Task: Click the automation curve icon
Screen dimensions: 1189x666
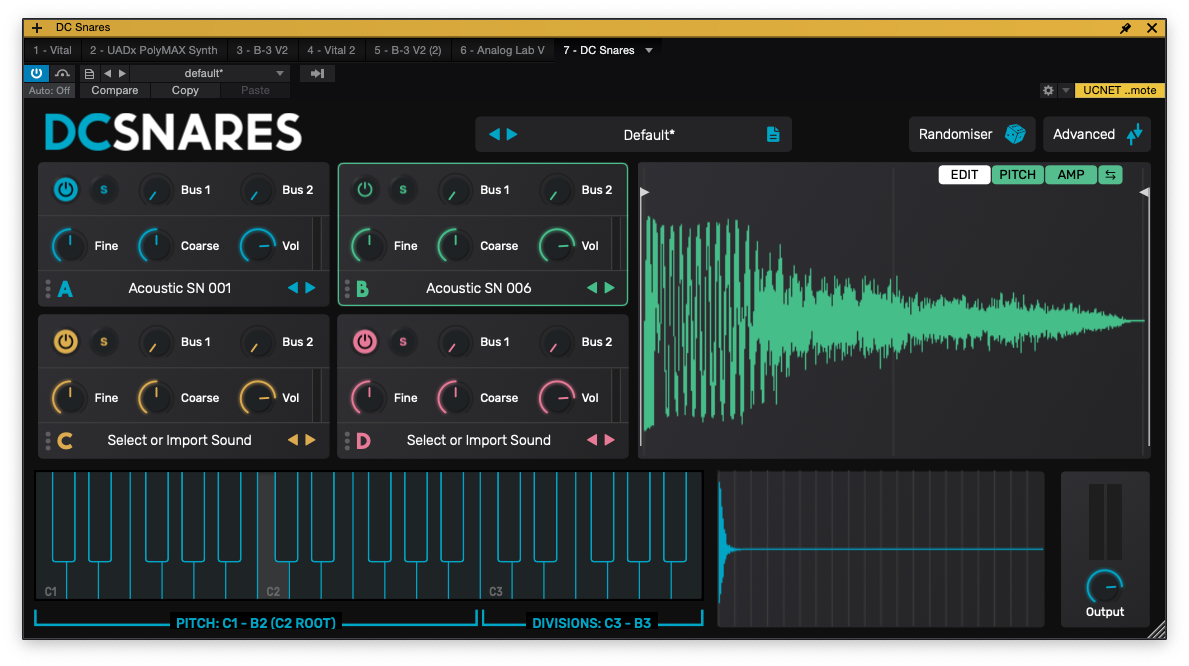Action: [62, 74]
